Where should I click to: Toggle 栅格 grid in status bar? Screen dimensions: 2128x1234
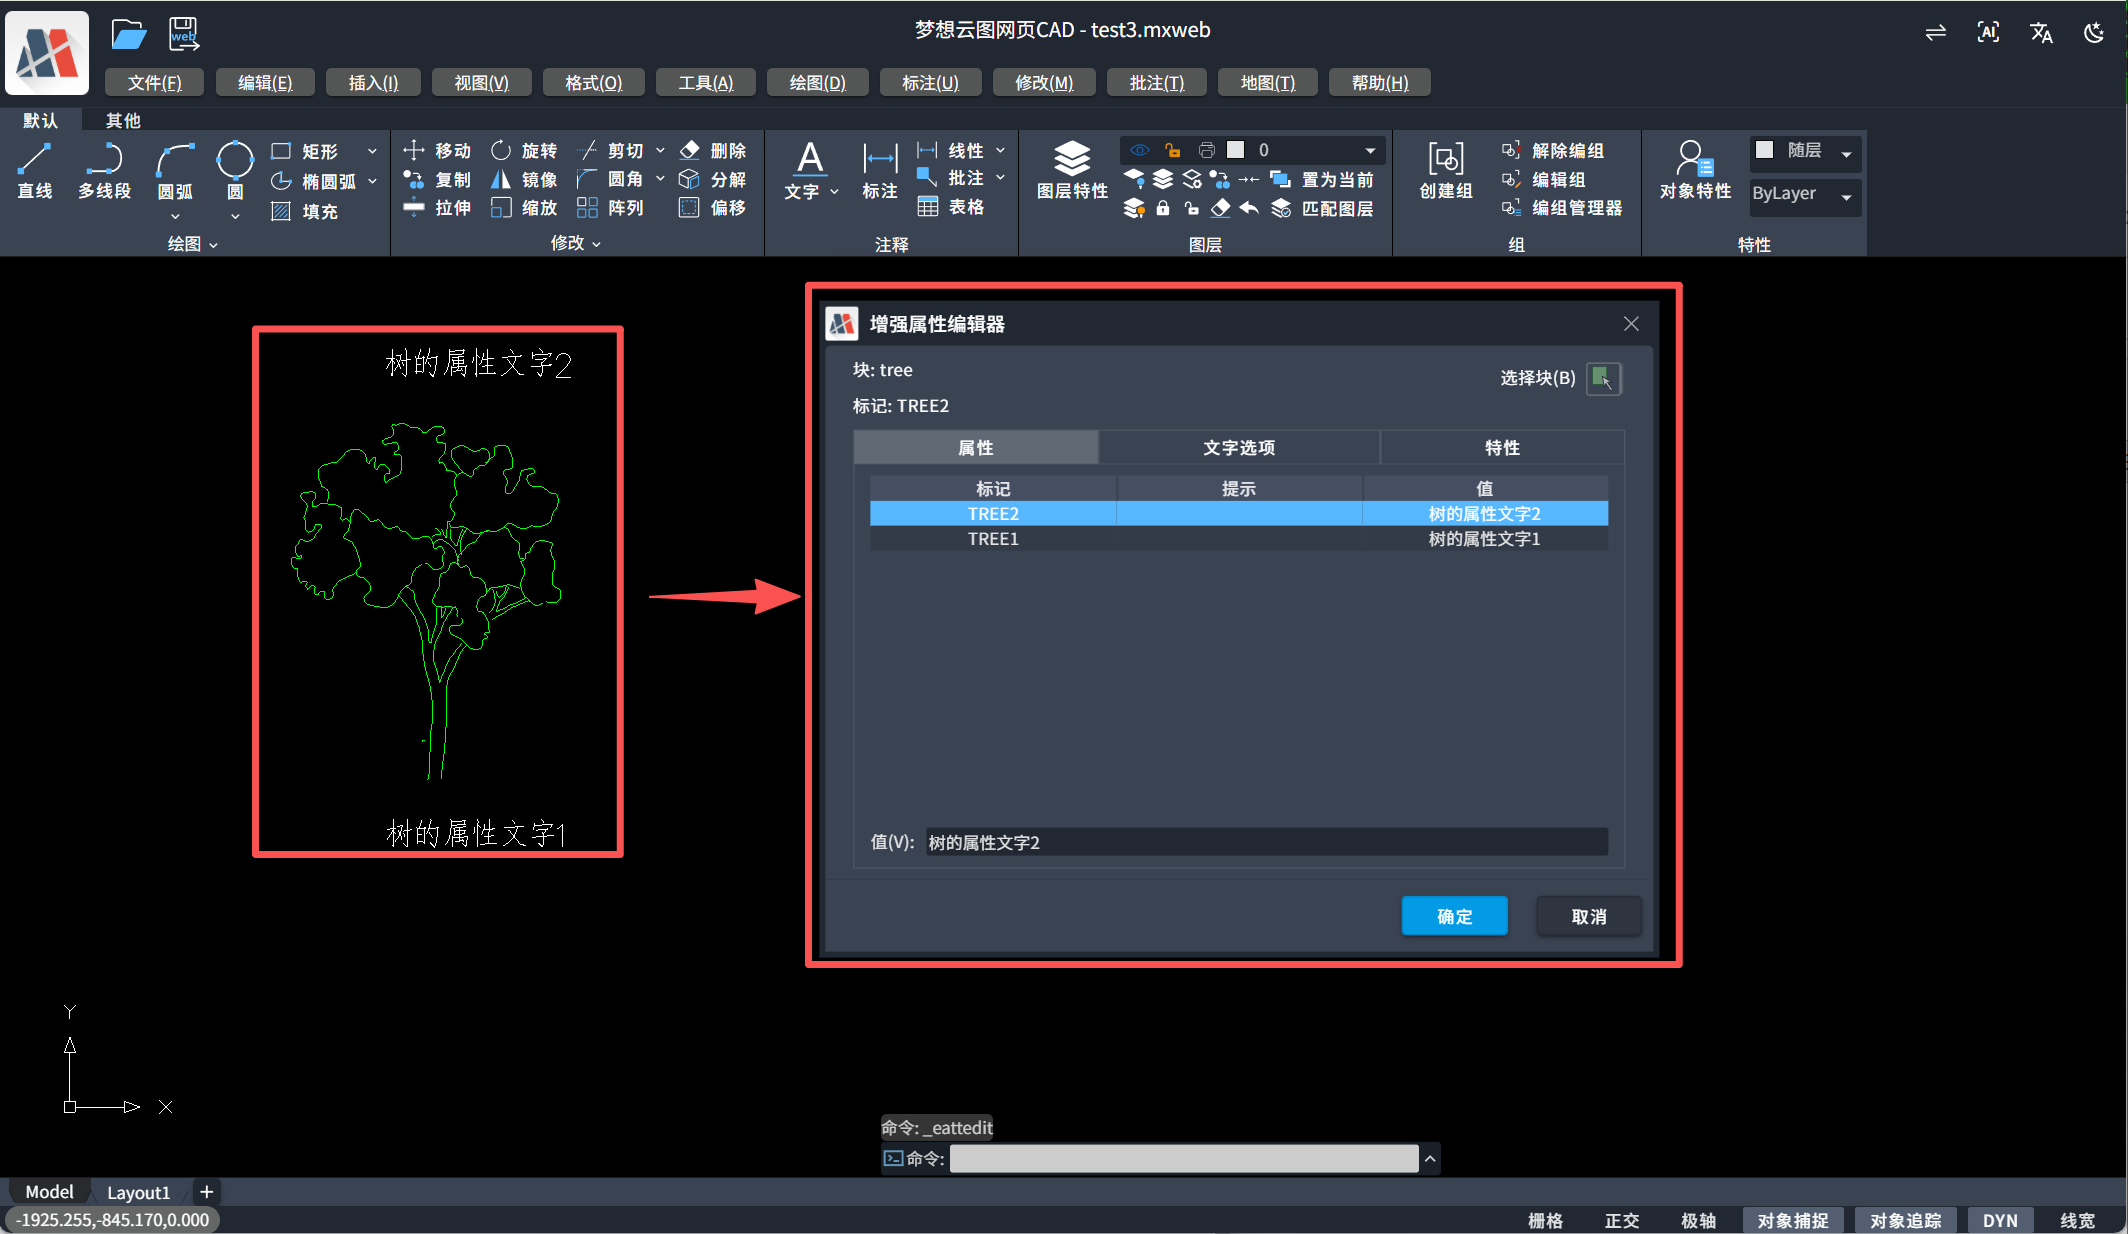1545,1220
